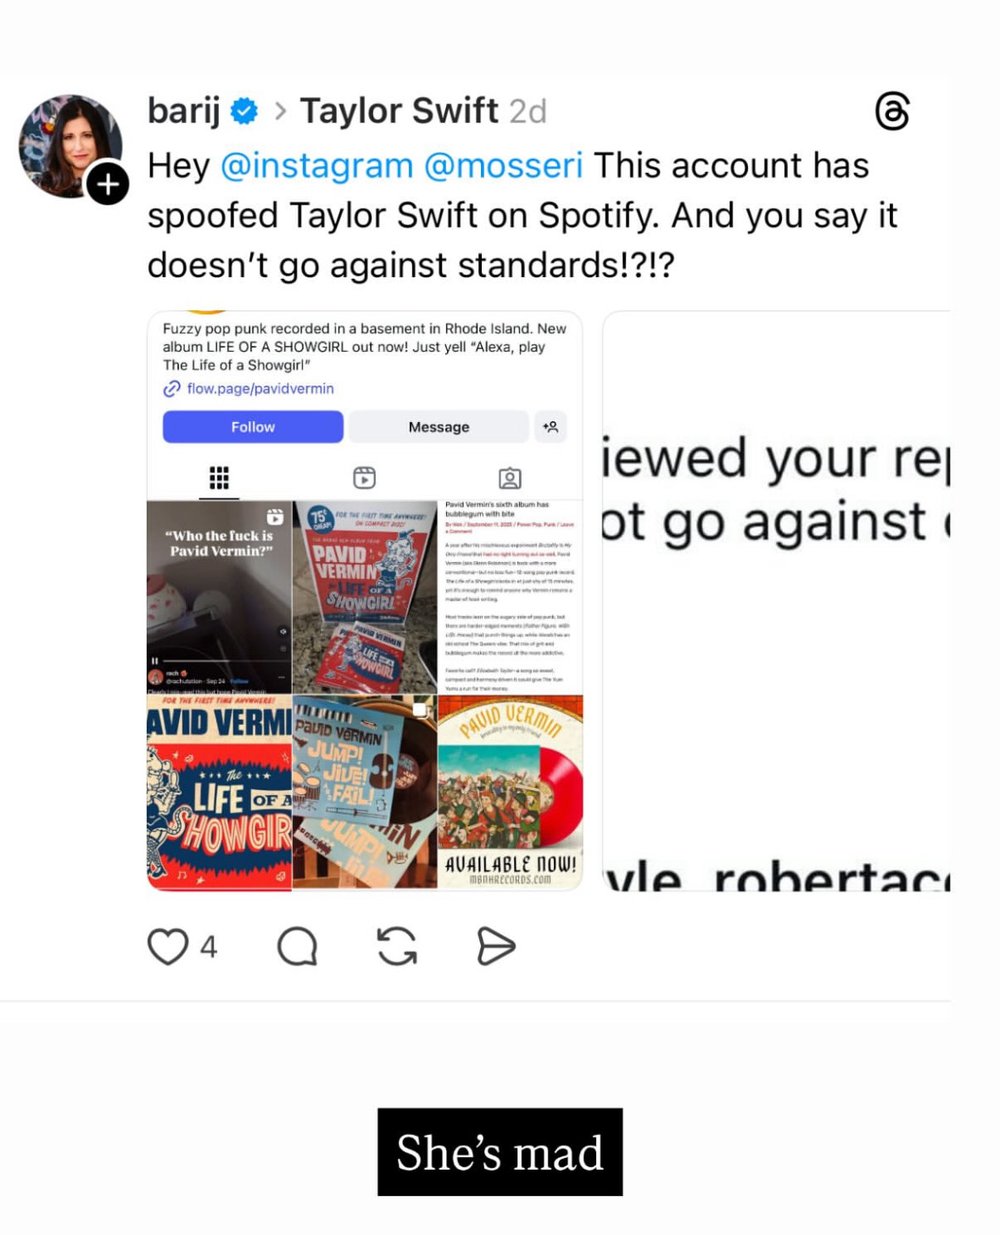This screenshot has height=1235, width=1000.
Task: Open the @instagram mention
Action: point(316,166)
